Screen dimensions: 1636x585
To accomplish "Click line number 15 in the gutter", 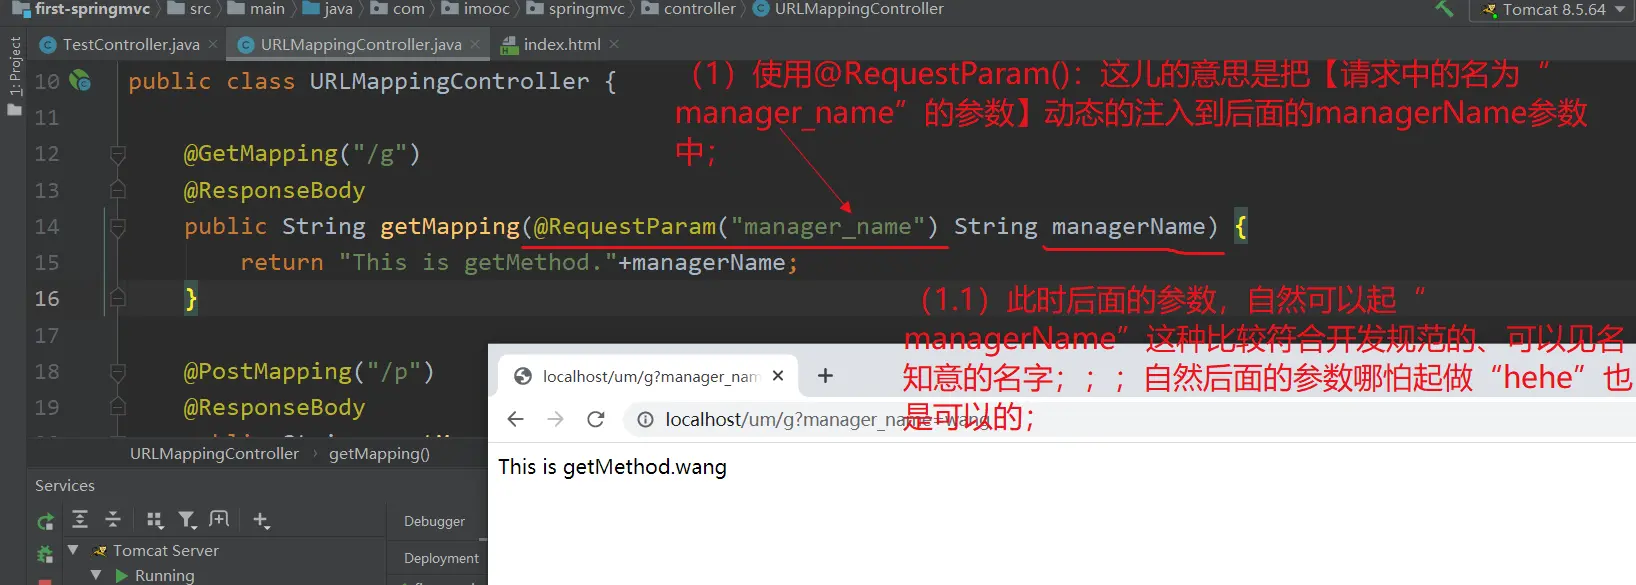I will click(47, 262).
